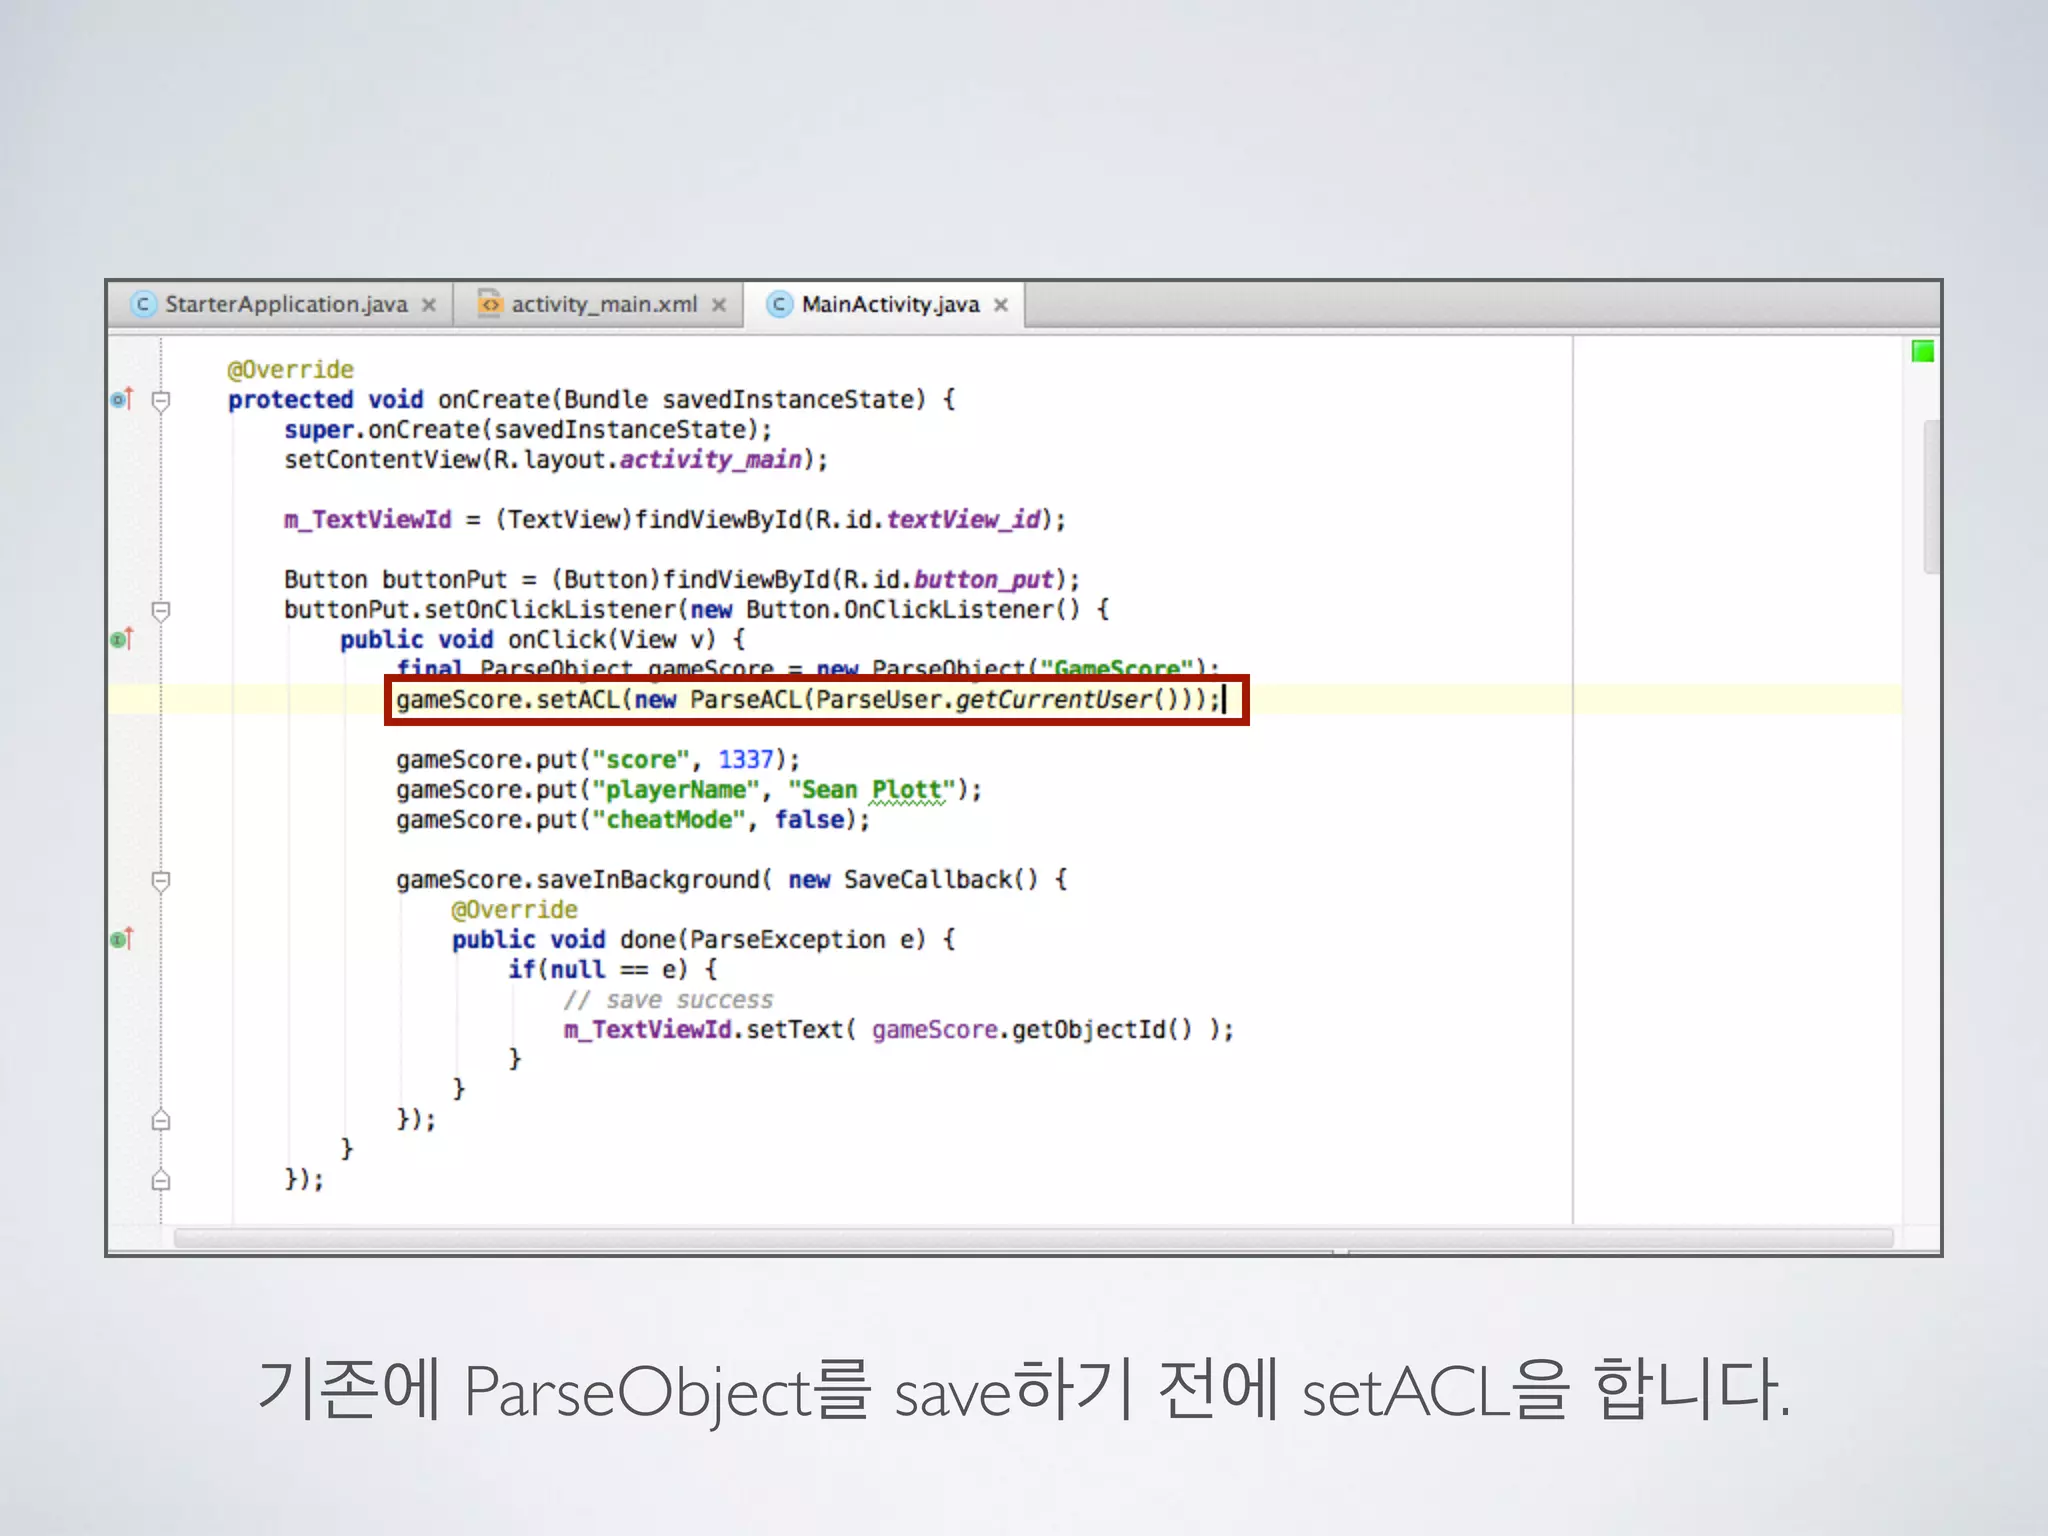Click the vertical scrollbar thumb

coord(1932,497)
